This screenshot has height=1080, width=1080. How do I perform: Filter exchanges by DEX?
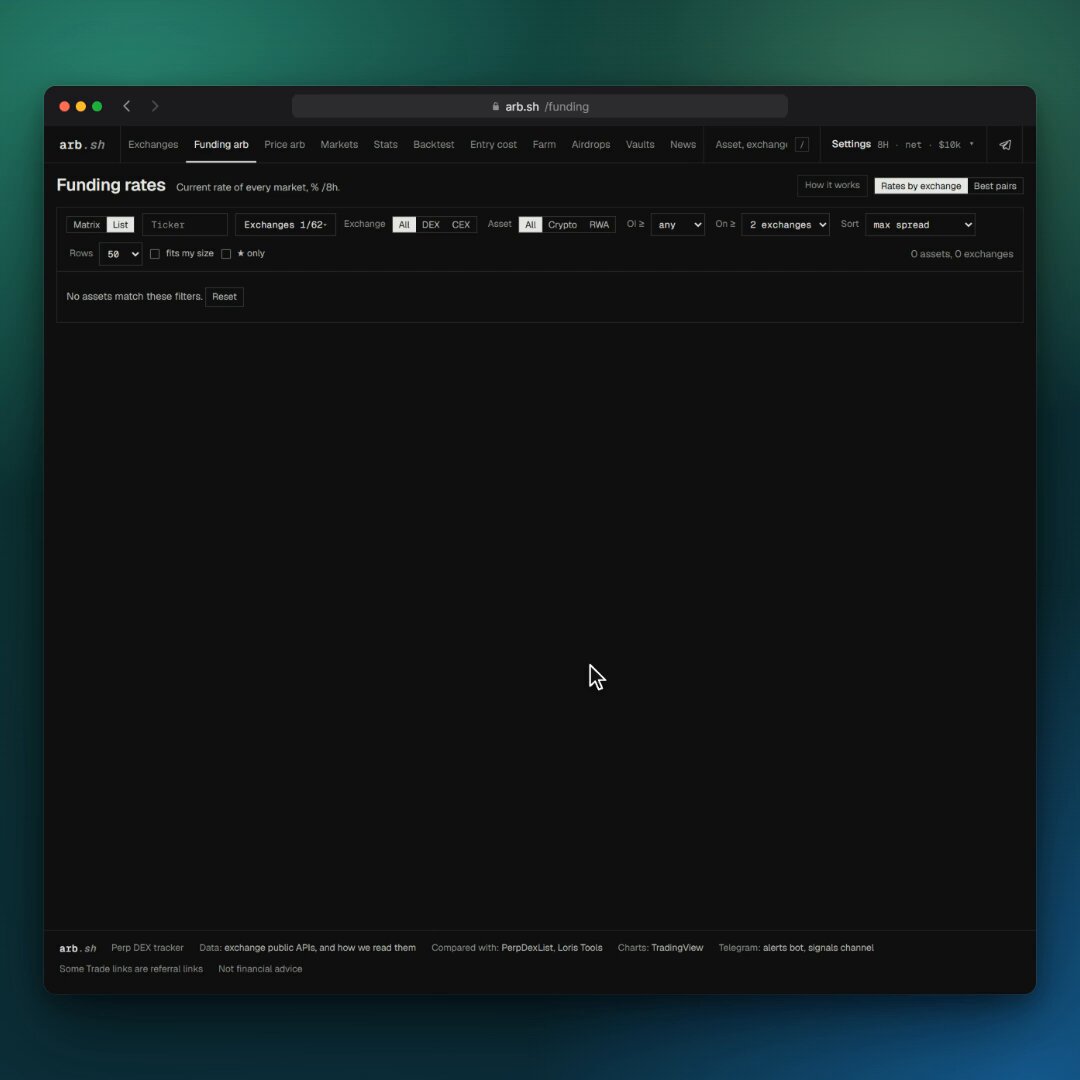coord(430,225)
